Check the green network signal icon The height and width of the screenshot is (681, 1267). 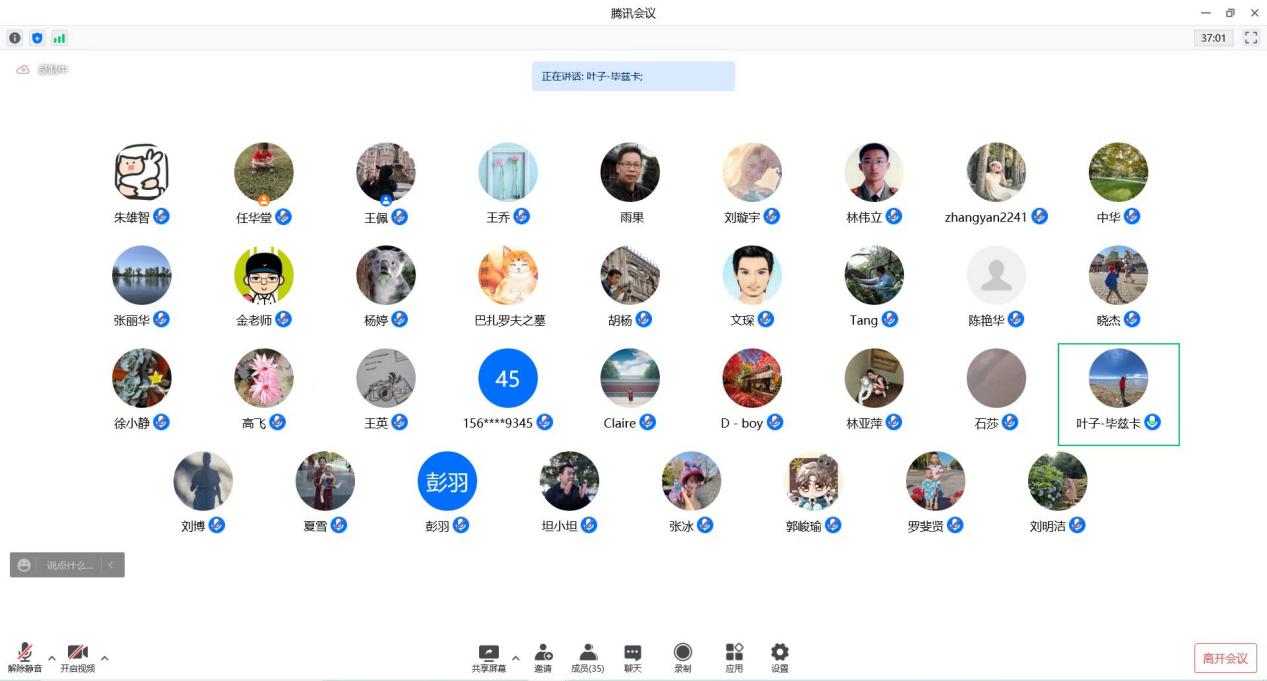[x=59, y=38]
